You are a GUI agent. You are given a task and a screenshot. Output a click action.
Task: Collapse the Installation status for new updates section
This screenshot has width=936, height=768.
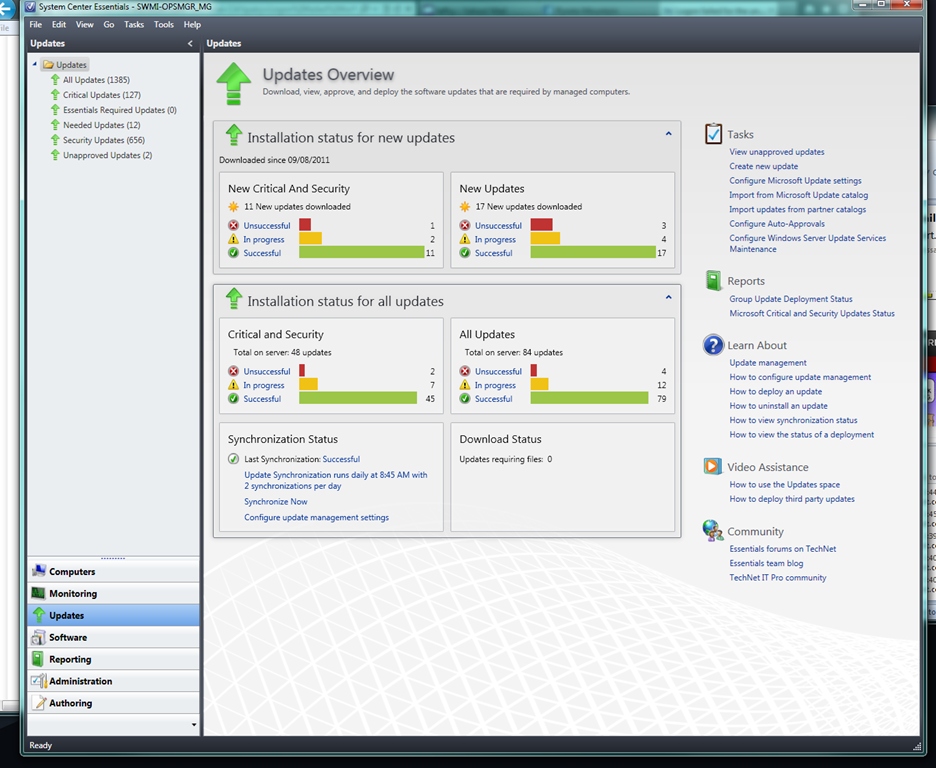[669, 133]
